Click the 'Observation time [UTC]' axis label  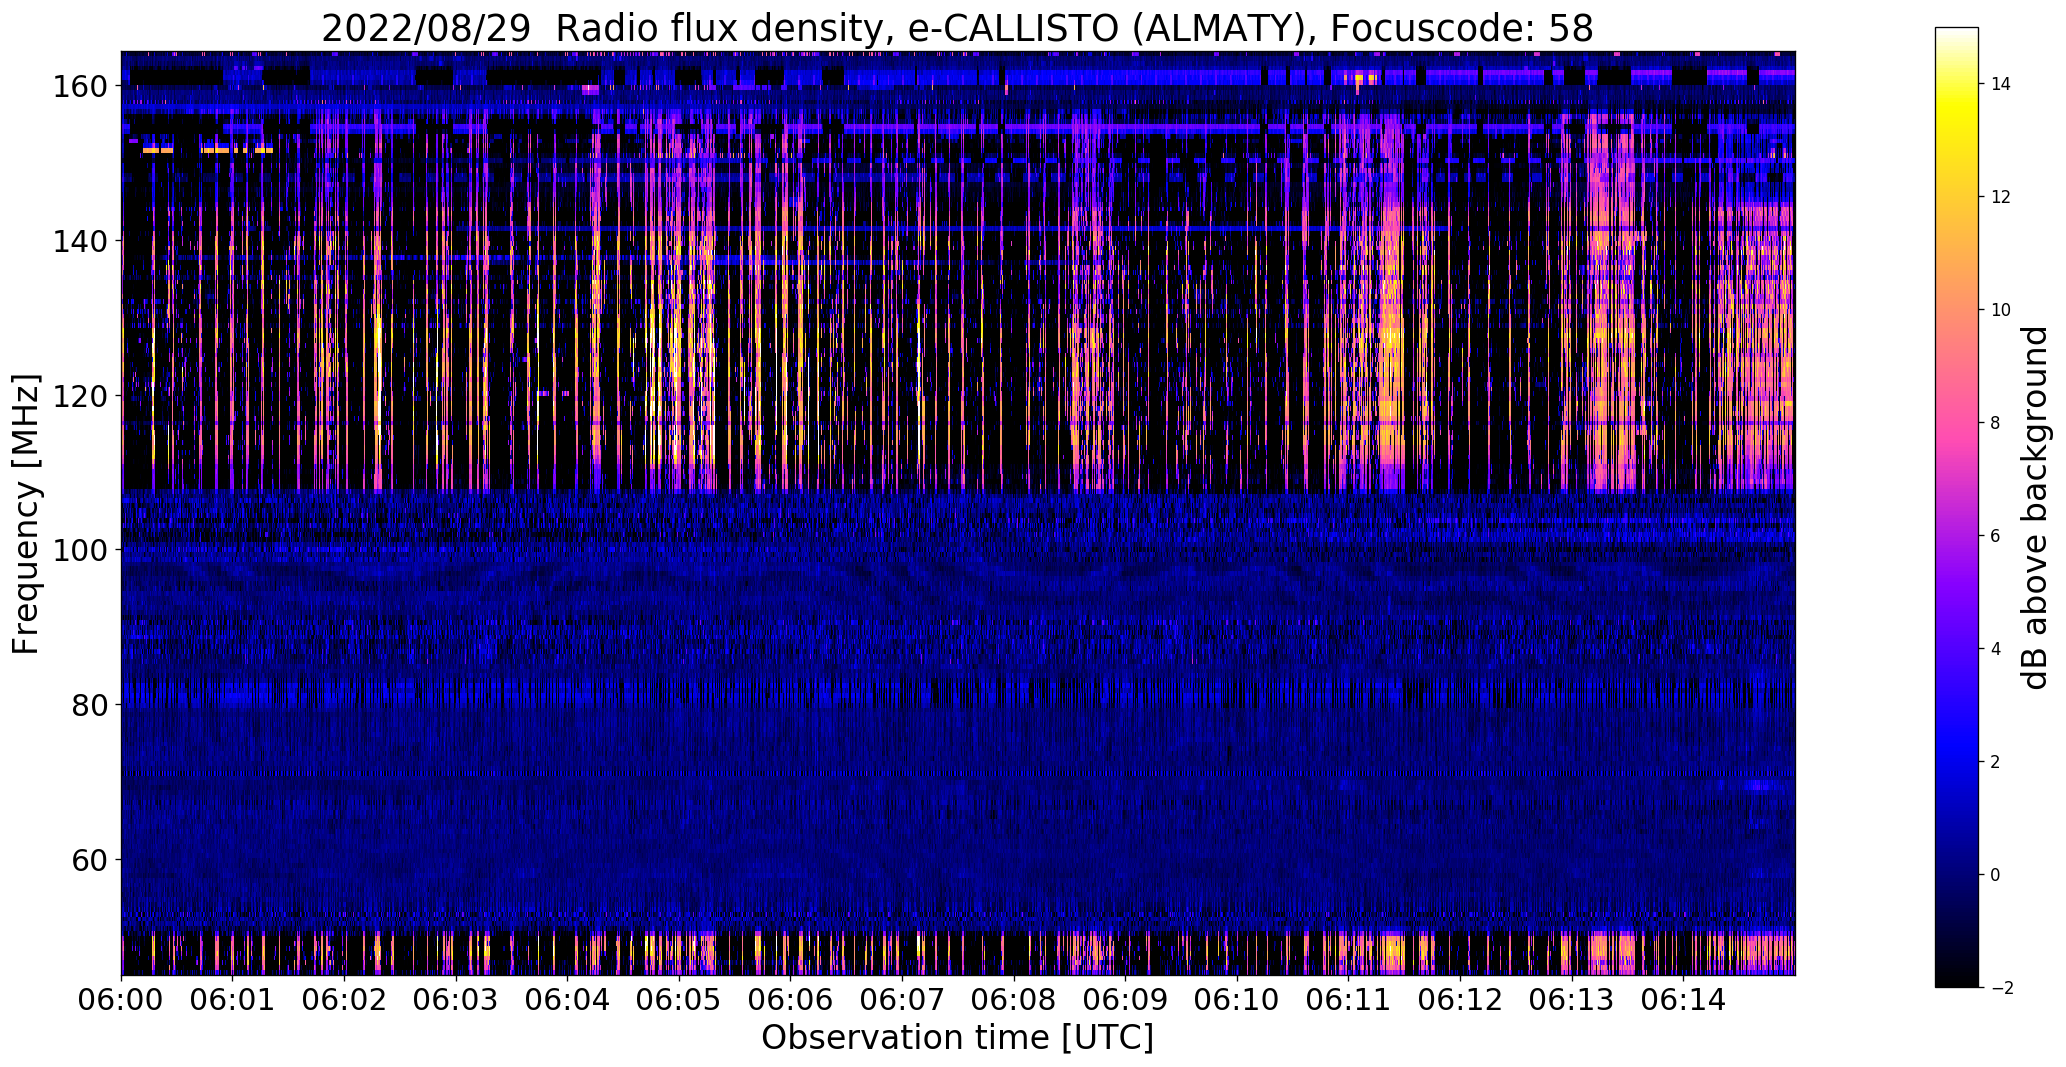(957, 1038)
